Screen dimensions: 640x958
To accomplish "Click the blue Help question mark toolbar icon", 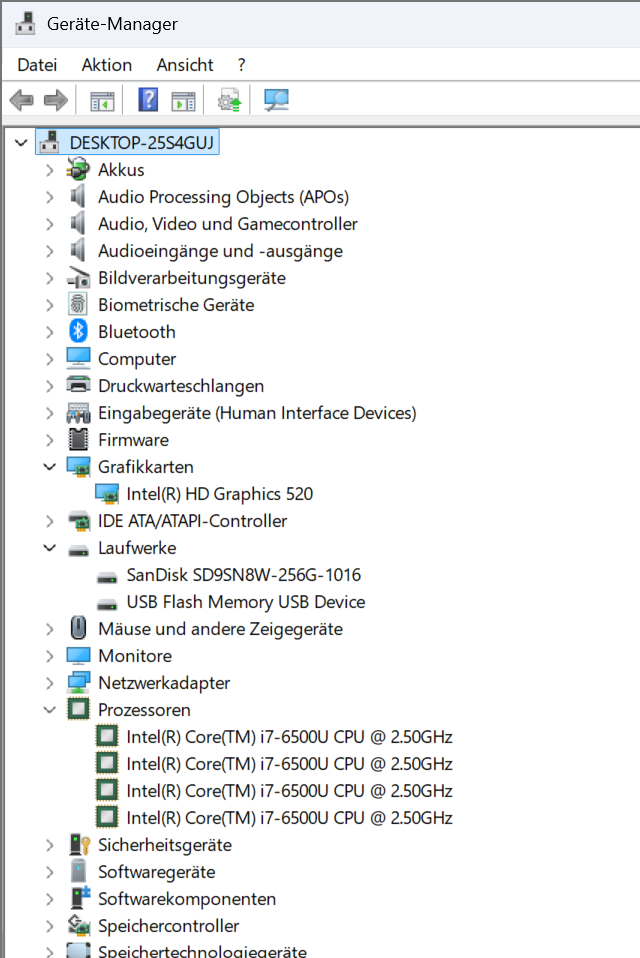I will coord(148,100).
